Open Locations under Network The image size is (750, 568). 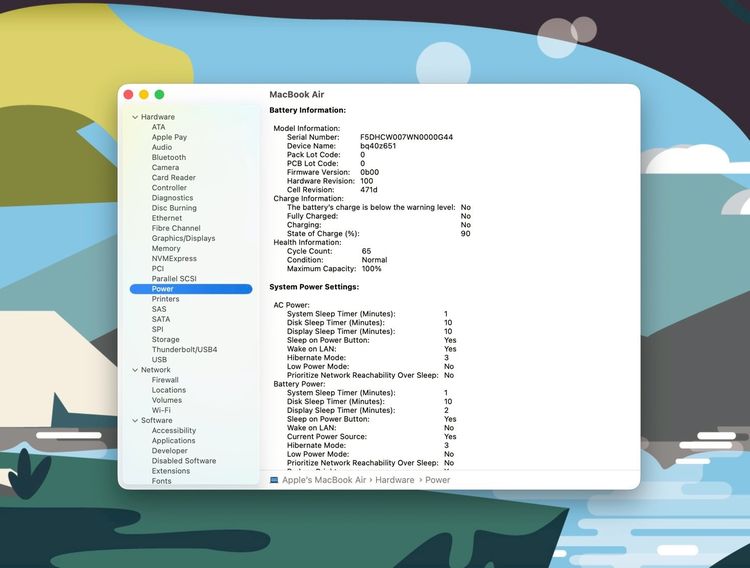click(x=169, y=390)
